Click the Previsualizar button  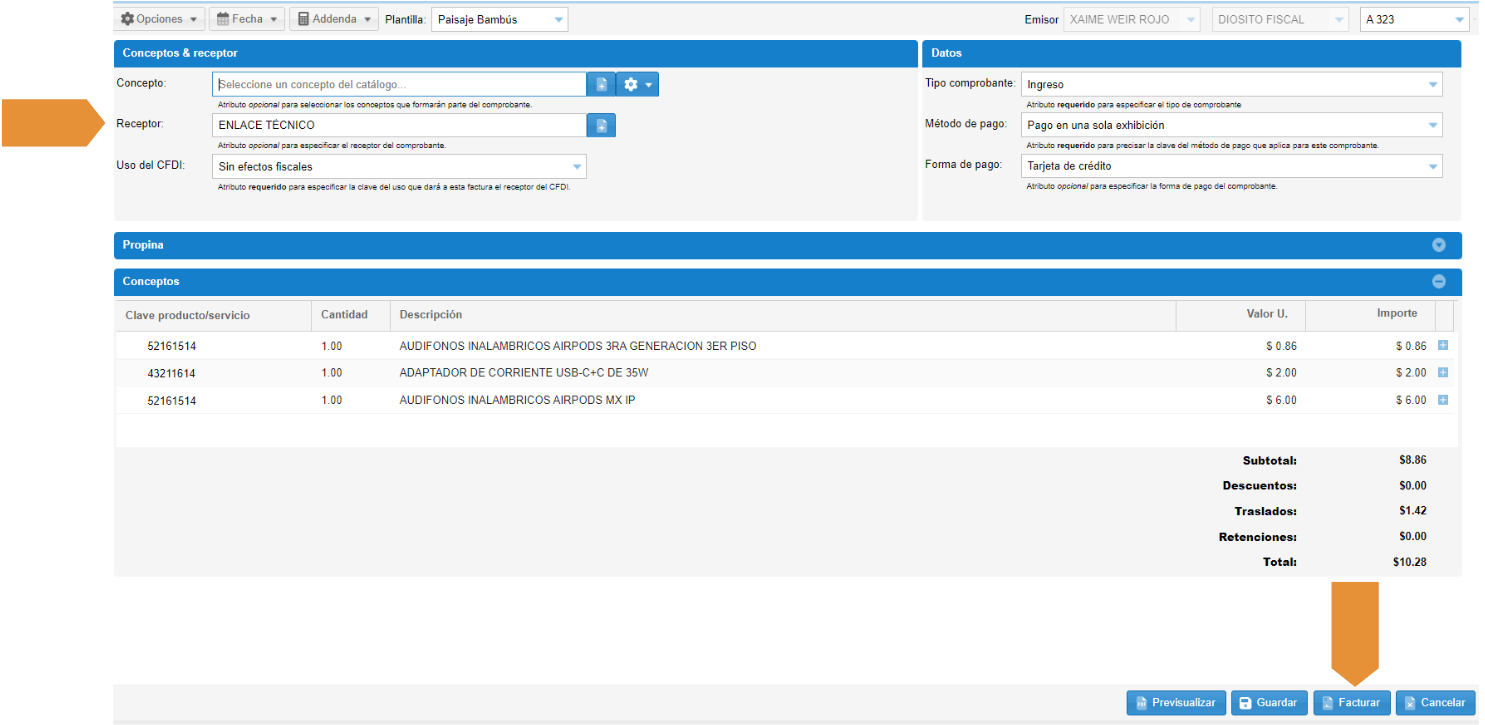tap(1175, 703)
